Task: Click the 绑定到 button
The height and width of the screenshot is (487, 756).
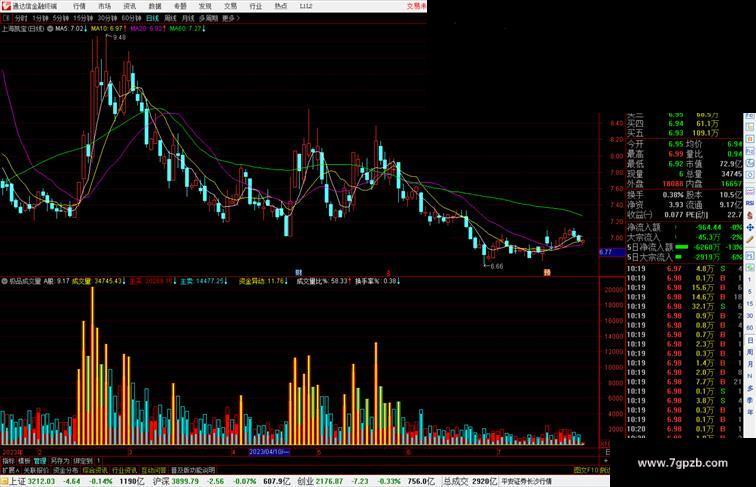Action: pyautogui.click(x=82, y=461)
